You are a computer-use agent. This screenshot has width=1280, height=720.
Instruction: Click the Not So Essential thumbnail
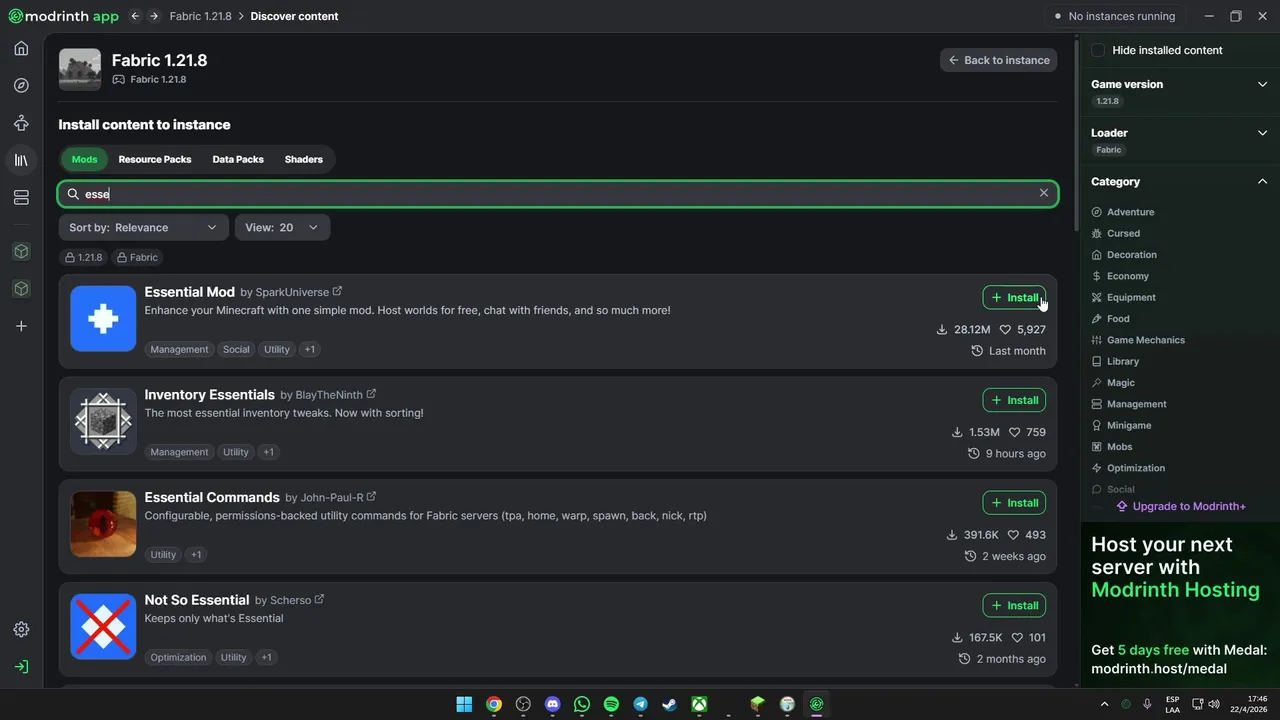coord(103,626)
